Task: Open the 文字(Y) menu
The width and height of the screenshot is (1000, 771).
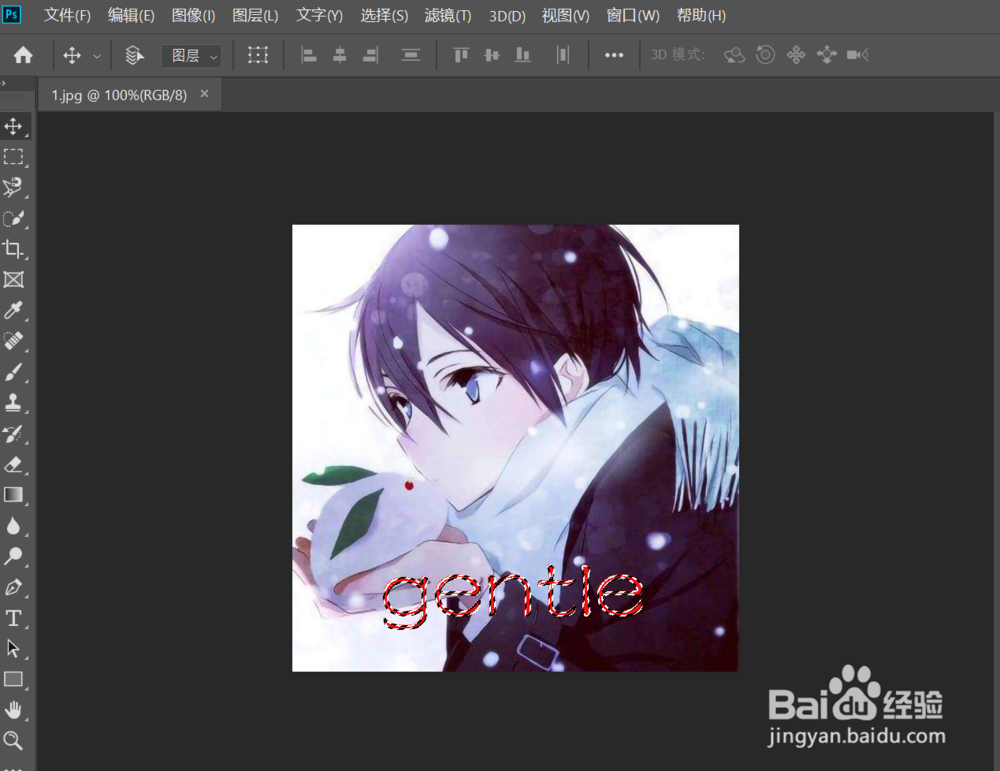Action: (x=319, y=15)
